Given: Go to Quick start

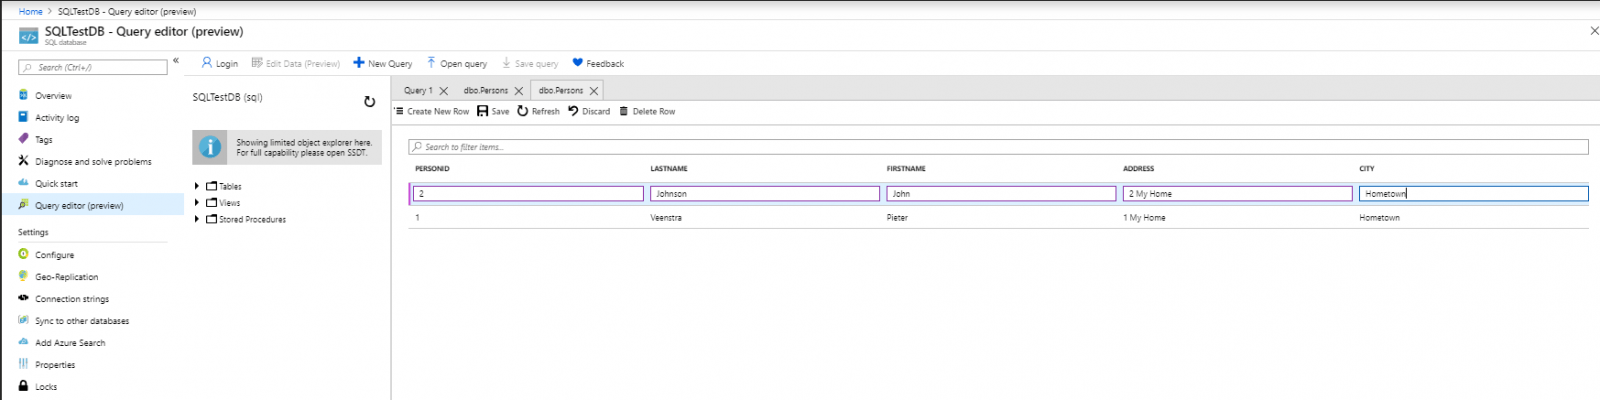Looking at the screenshot, I should pos(56,184).
